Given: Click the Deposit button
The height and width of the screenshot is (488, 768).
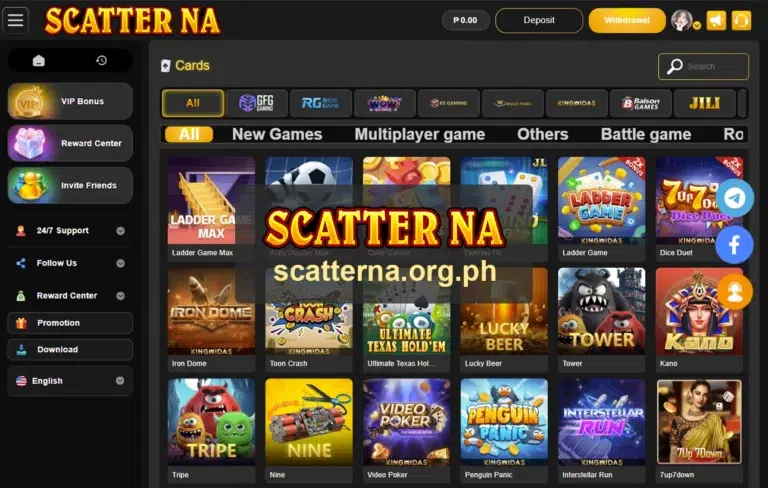Looking at the screenshot, I should (x=539, y=21).
